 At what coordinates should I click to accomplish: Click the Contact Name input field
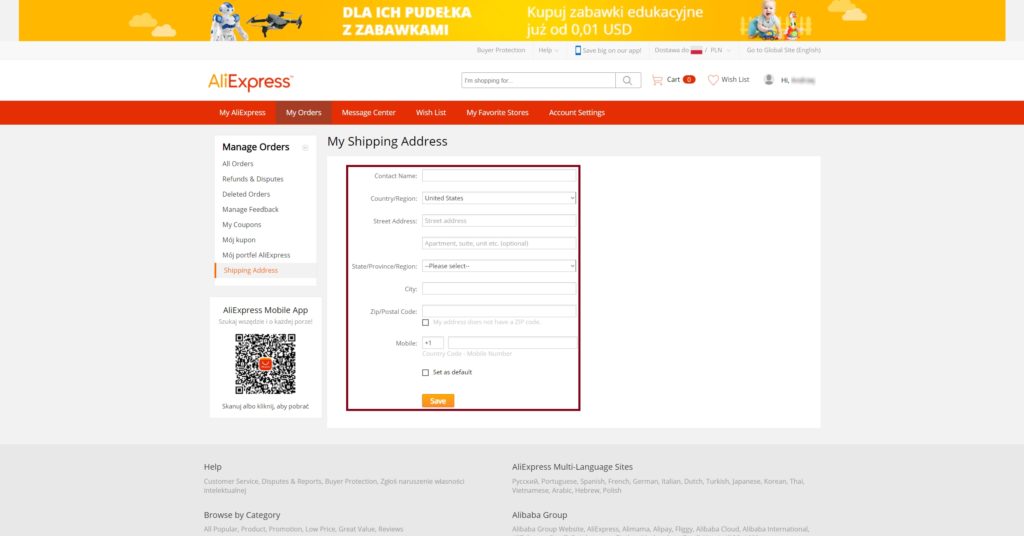pos(499,175)
